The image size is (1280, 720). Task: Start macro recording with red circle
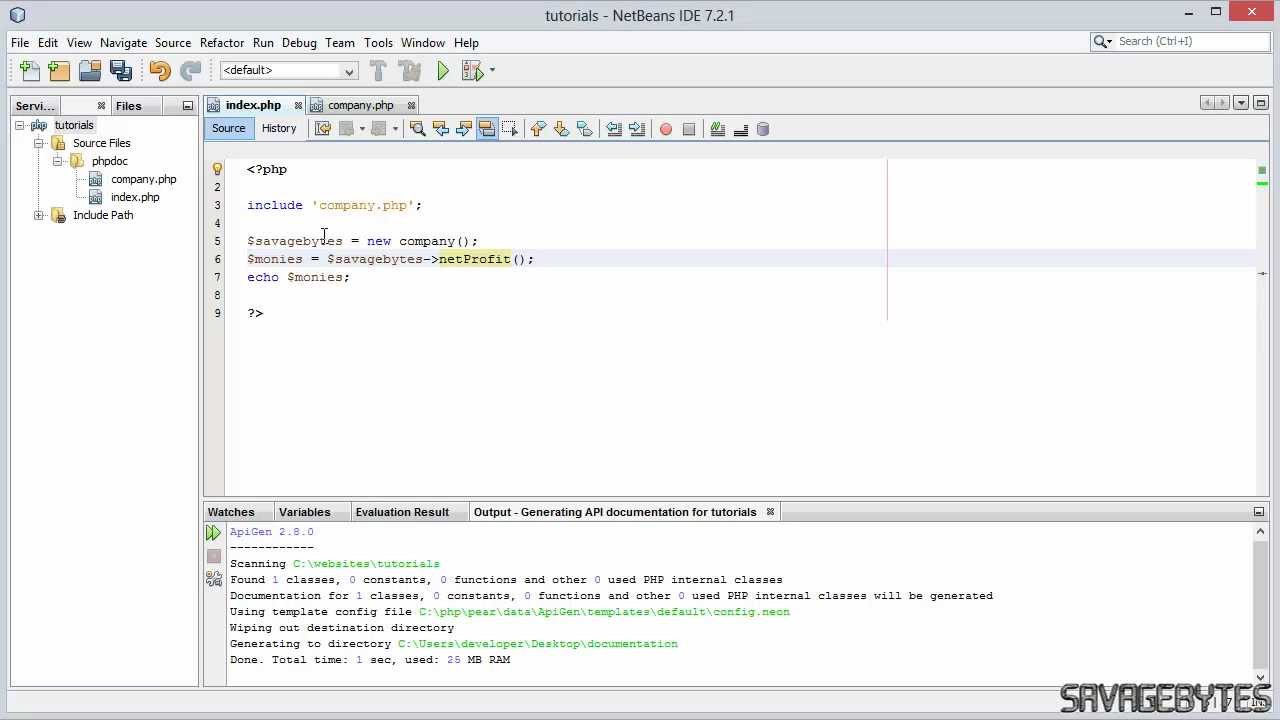666,129
